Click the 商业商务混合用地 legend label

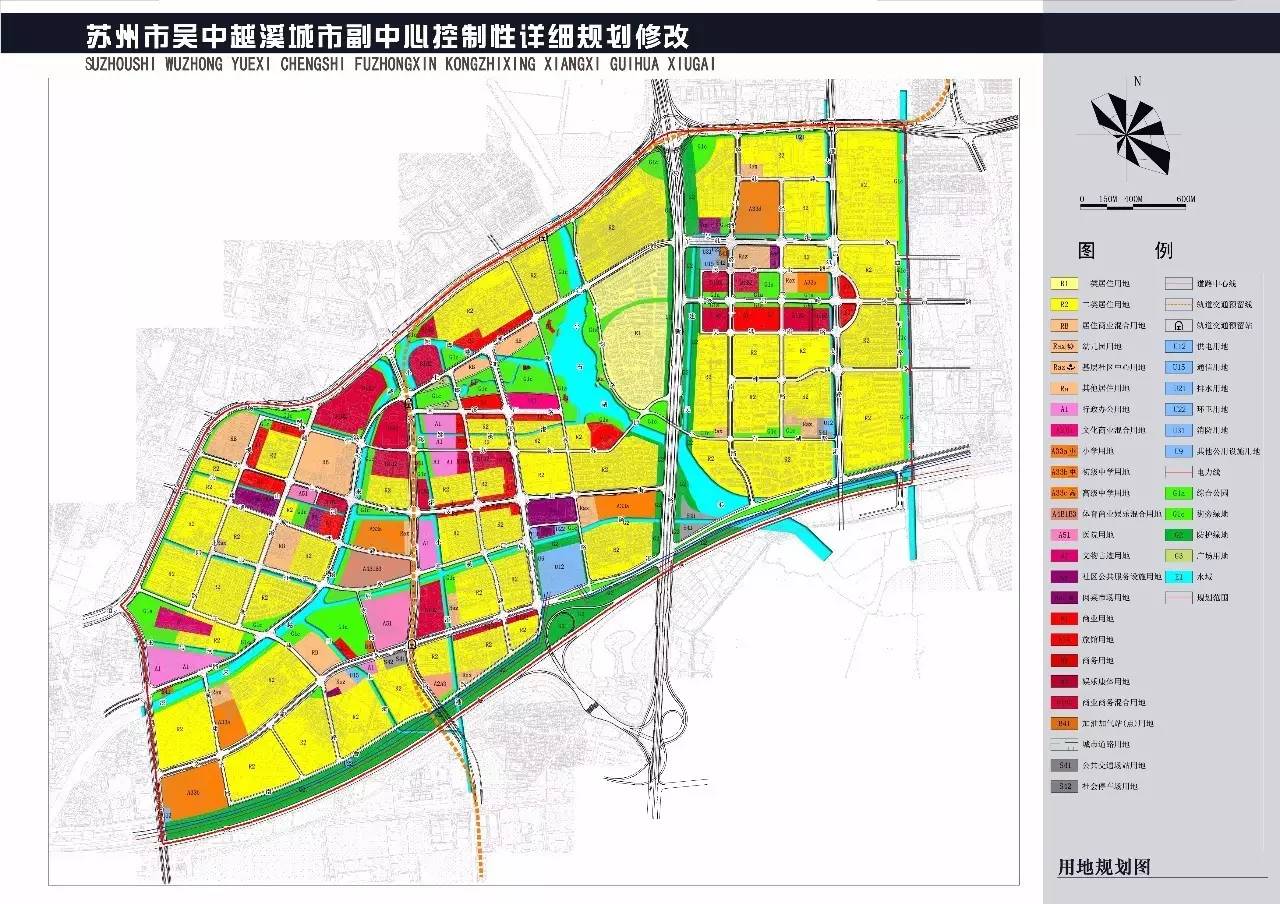point(1114,702)
